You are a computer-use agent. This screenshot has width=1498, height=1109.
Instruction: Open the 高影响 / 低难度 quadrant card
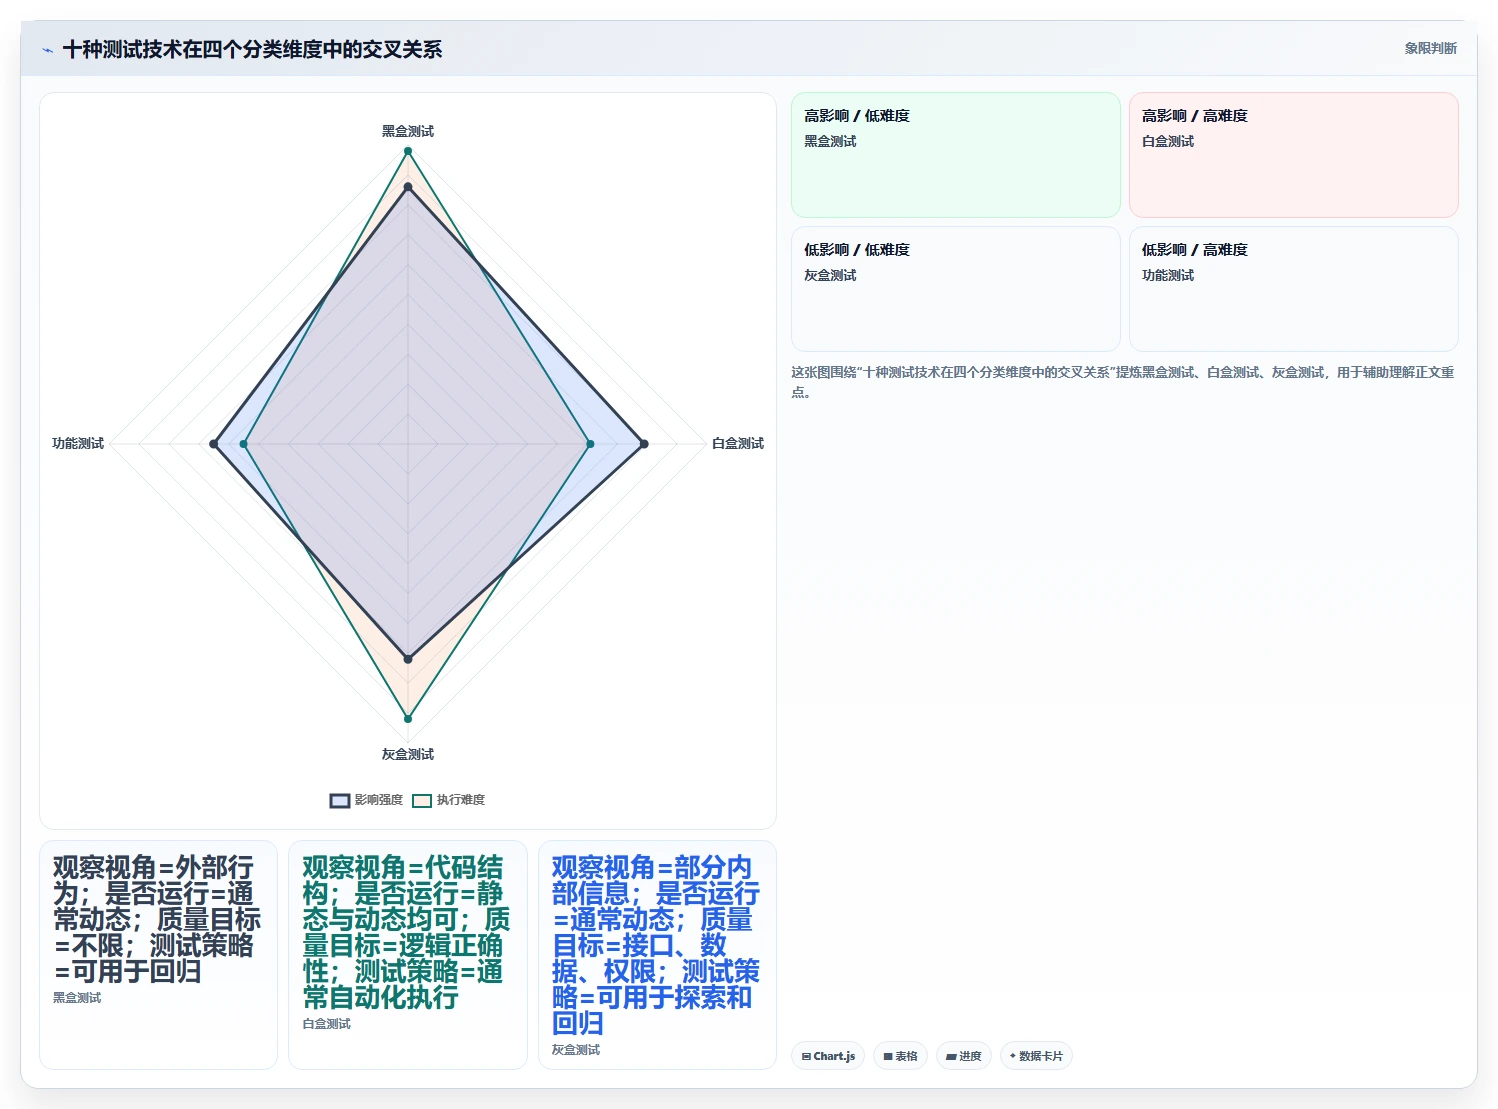955,155
